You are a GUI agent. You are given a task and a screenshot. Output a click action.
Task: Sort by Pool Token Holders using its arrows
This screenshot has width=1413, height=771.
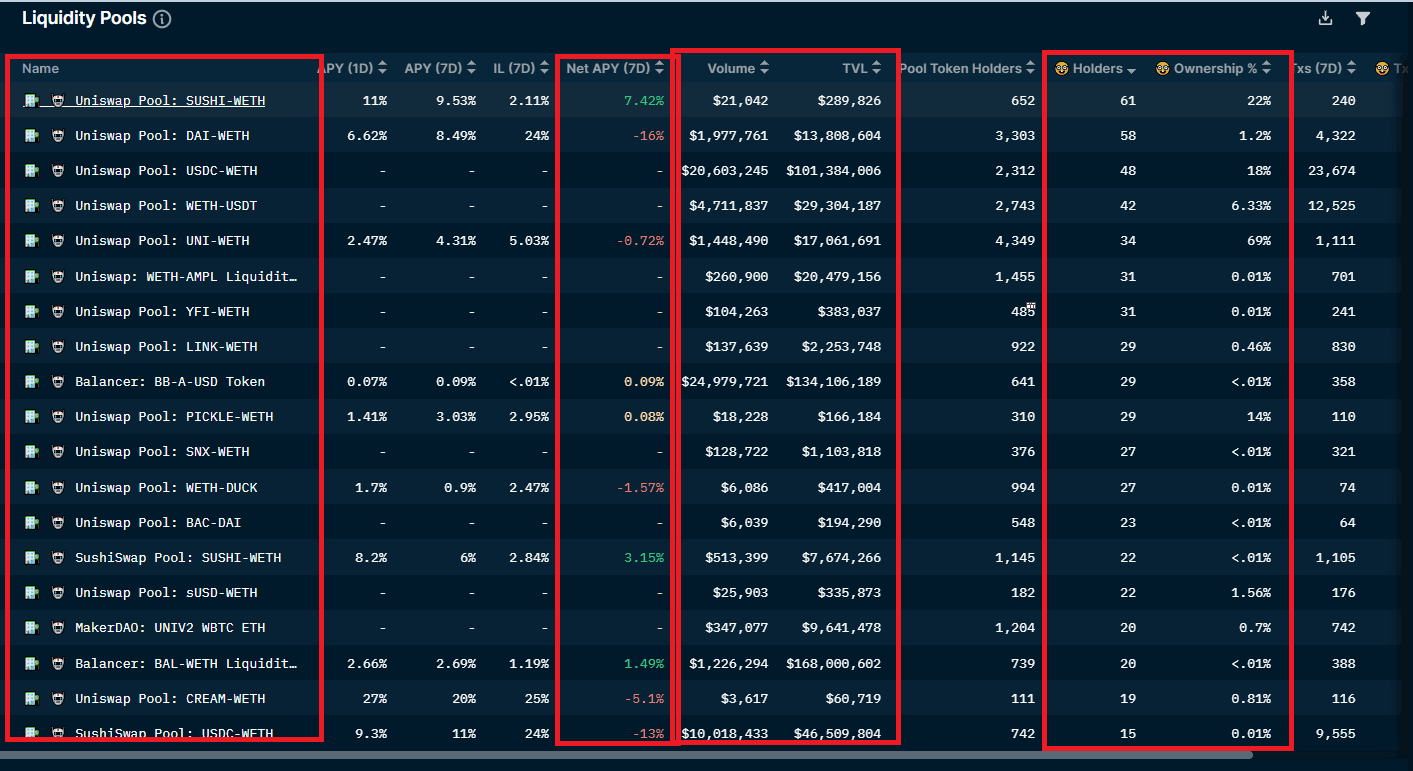click(x=1031, y=69)
